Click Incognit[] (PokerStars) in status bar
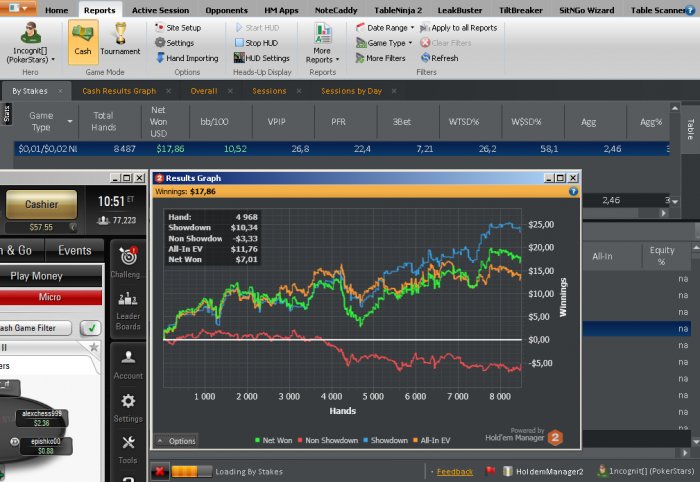The width and height of the screenshot is (700, 482). pos(647,471)
